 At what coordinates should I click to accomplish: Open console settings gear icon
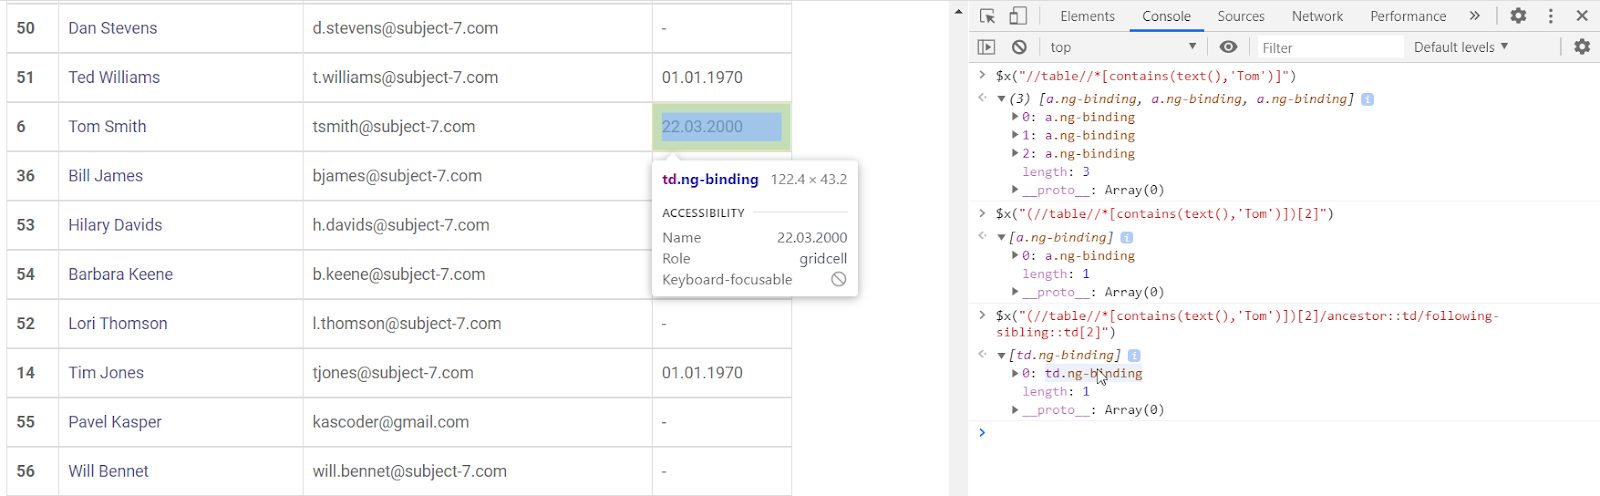point(1582,47)
